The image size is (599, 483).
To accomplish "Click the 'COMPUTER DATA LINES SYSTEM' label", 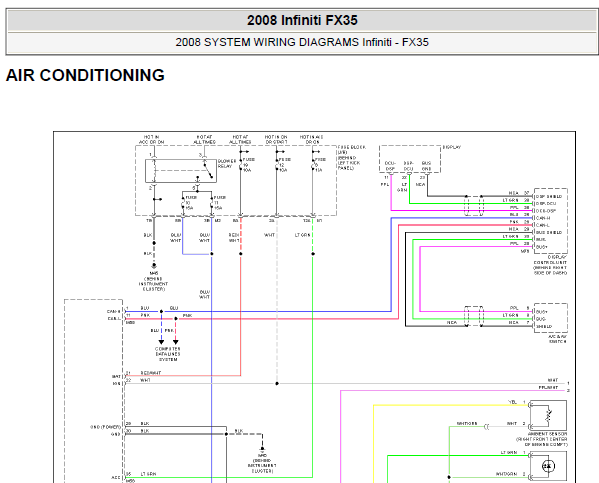I will (168, 354).
